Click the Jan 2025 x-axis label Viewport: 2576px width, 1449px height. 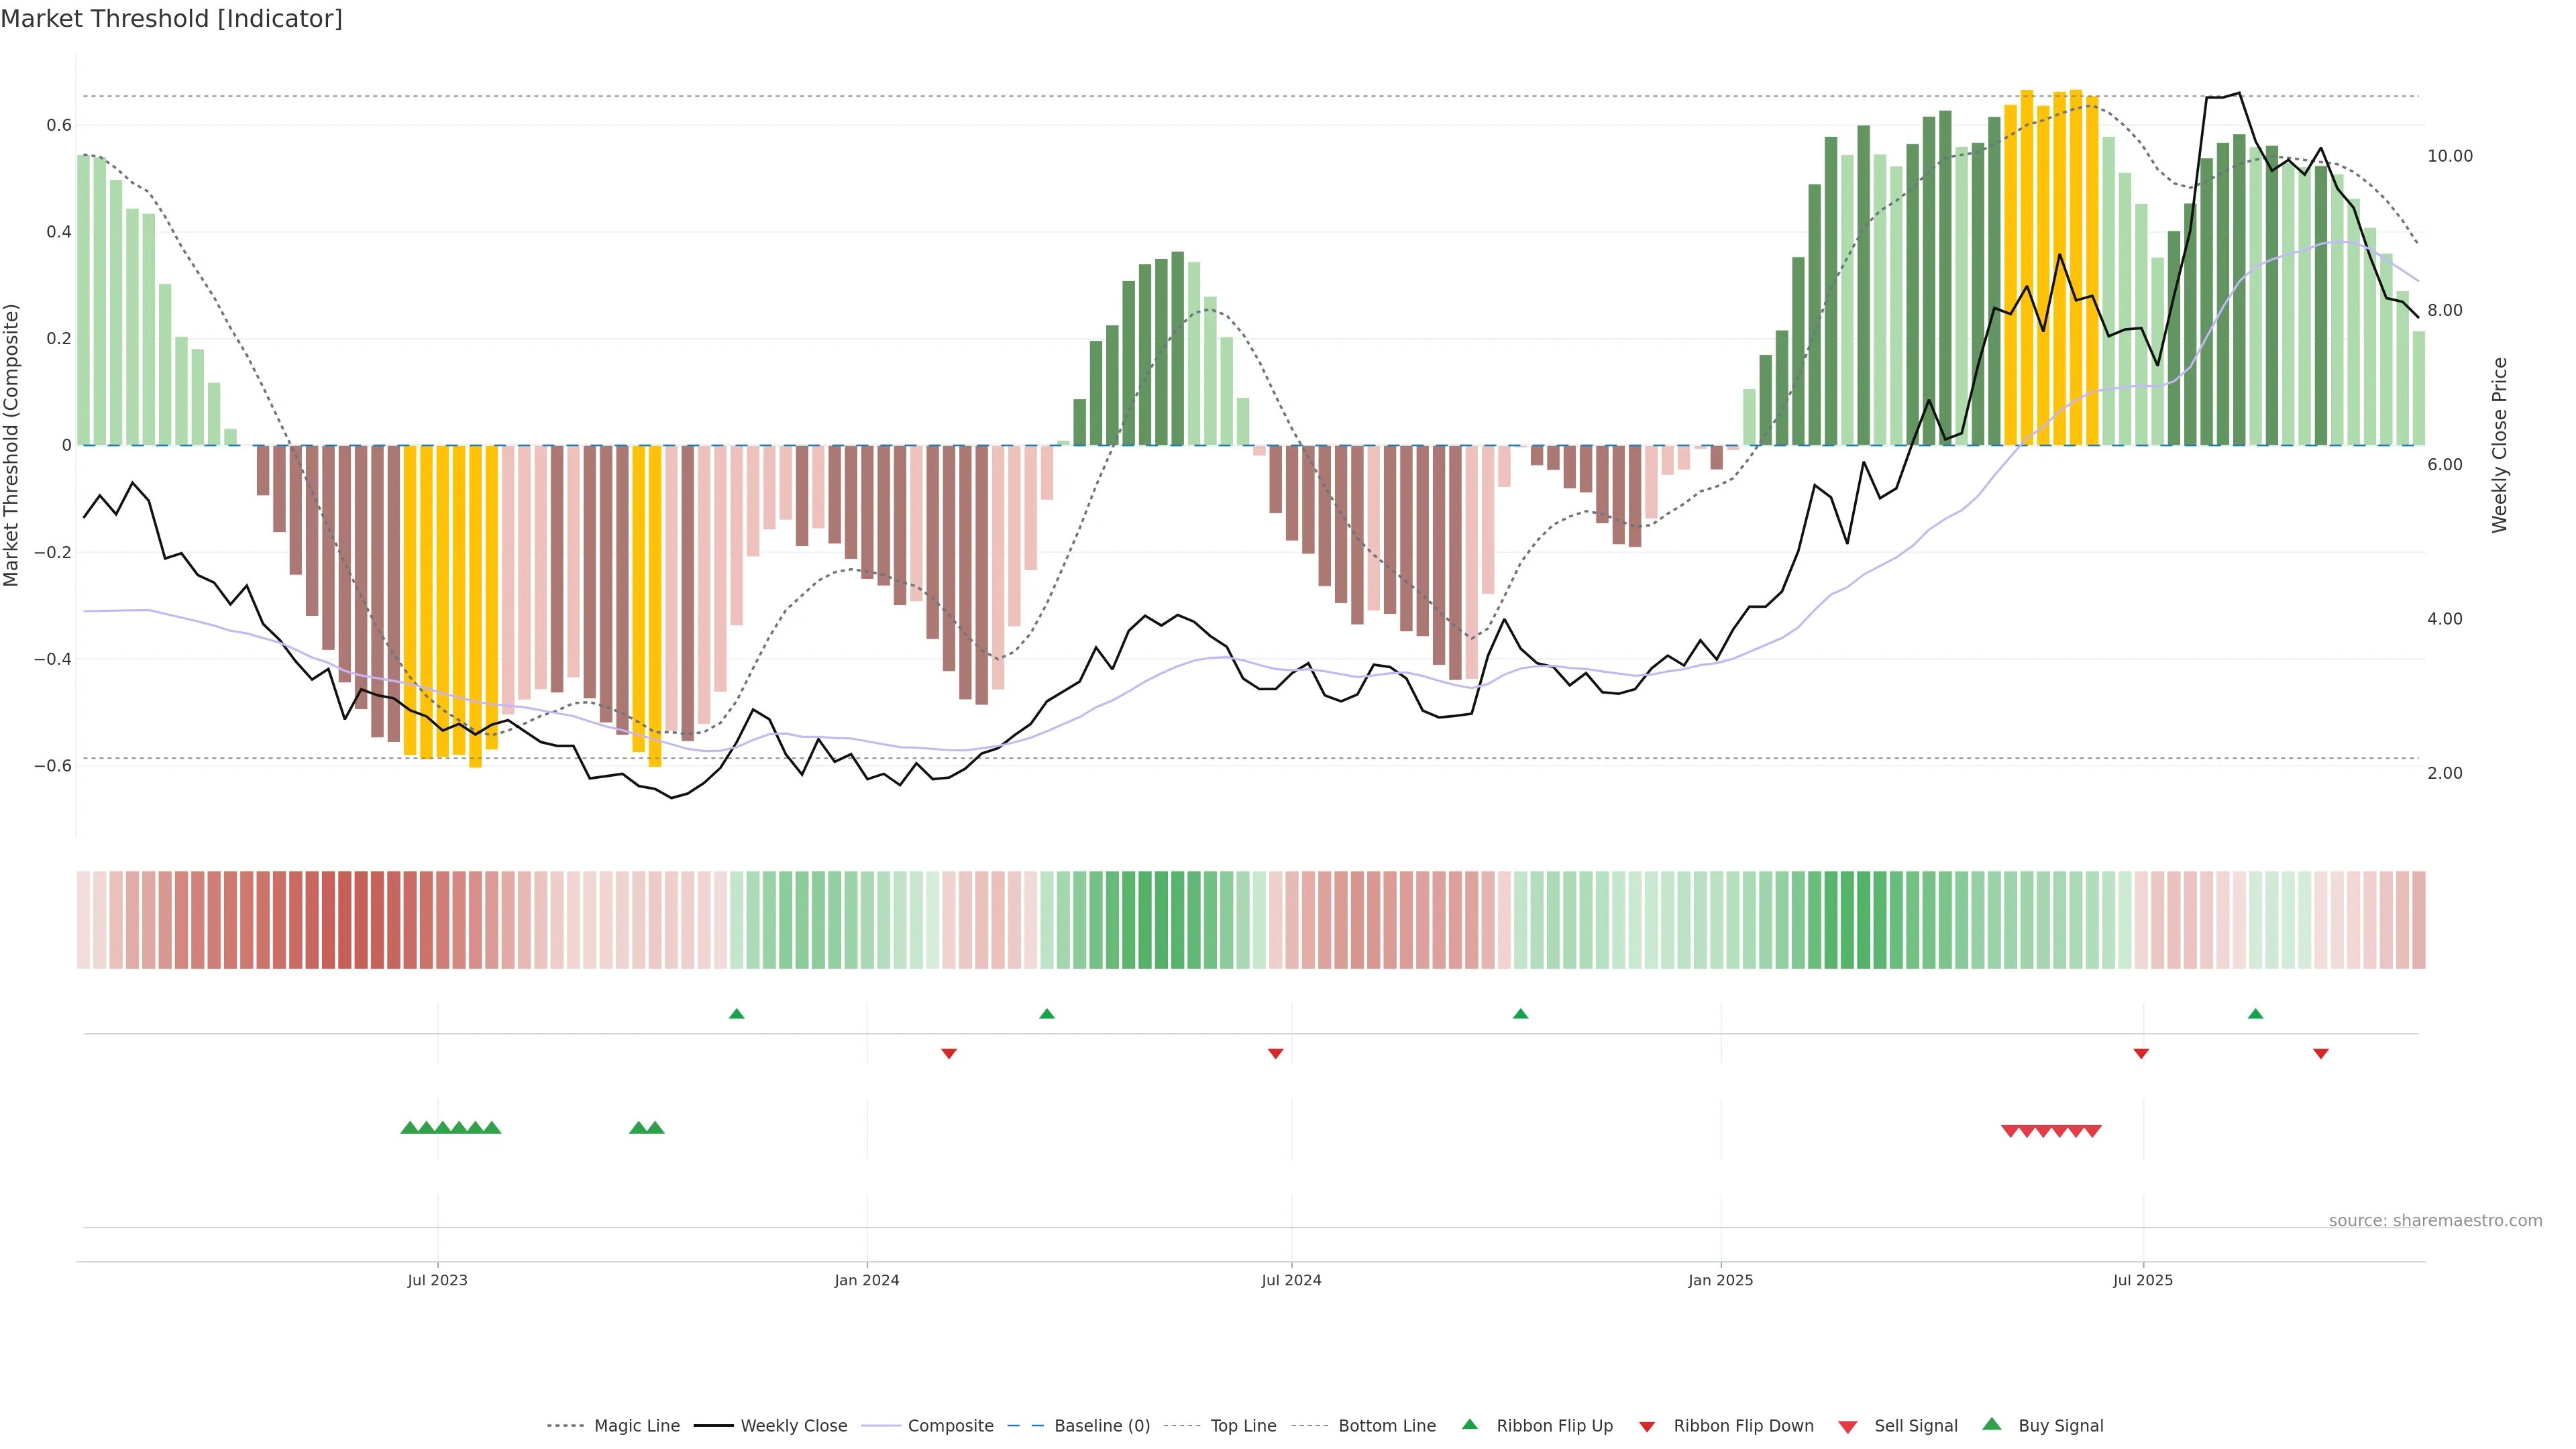[1720, 1280]
